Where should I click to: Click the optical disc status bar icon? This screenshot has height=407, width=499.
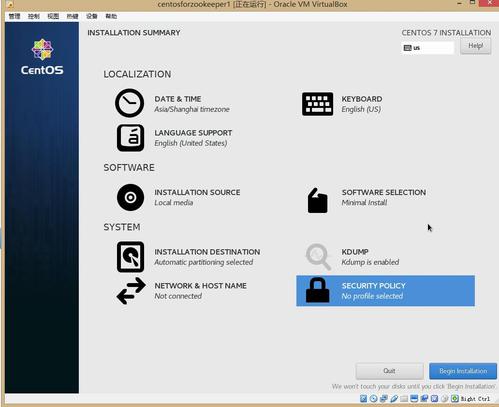374,398
